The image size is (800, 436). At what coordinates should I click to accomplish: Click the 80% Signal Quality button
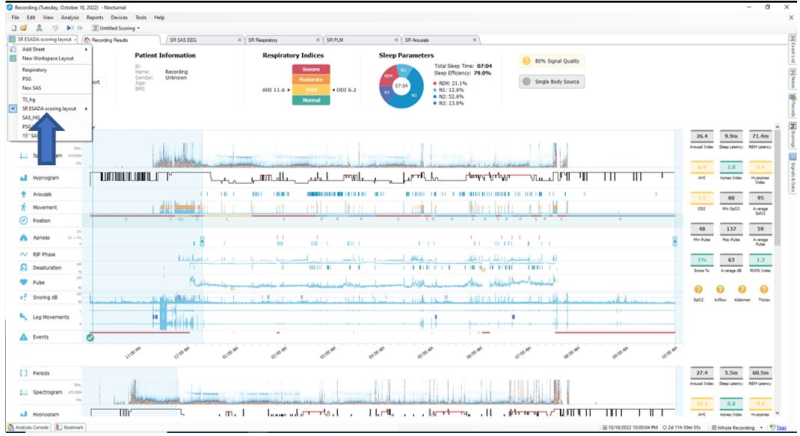(552, 61)
